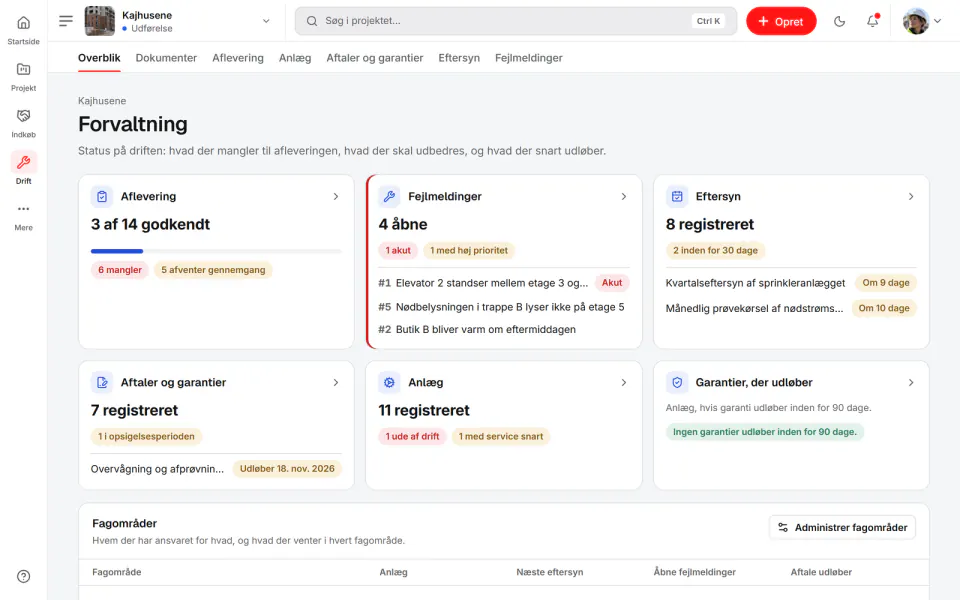Go to the Eftersyn tab

pos(459,58)
